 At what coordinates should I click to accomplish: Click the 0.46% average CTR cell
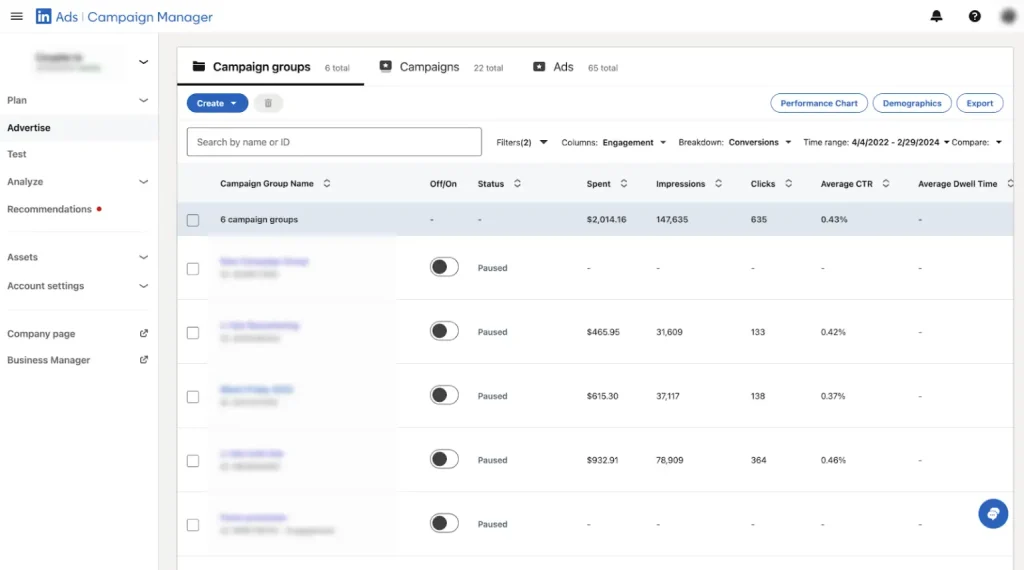click(x=833, y=460)
